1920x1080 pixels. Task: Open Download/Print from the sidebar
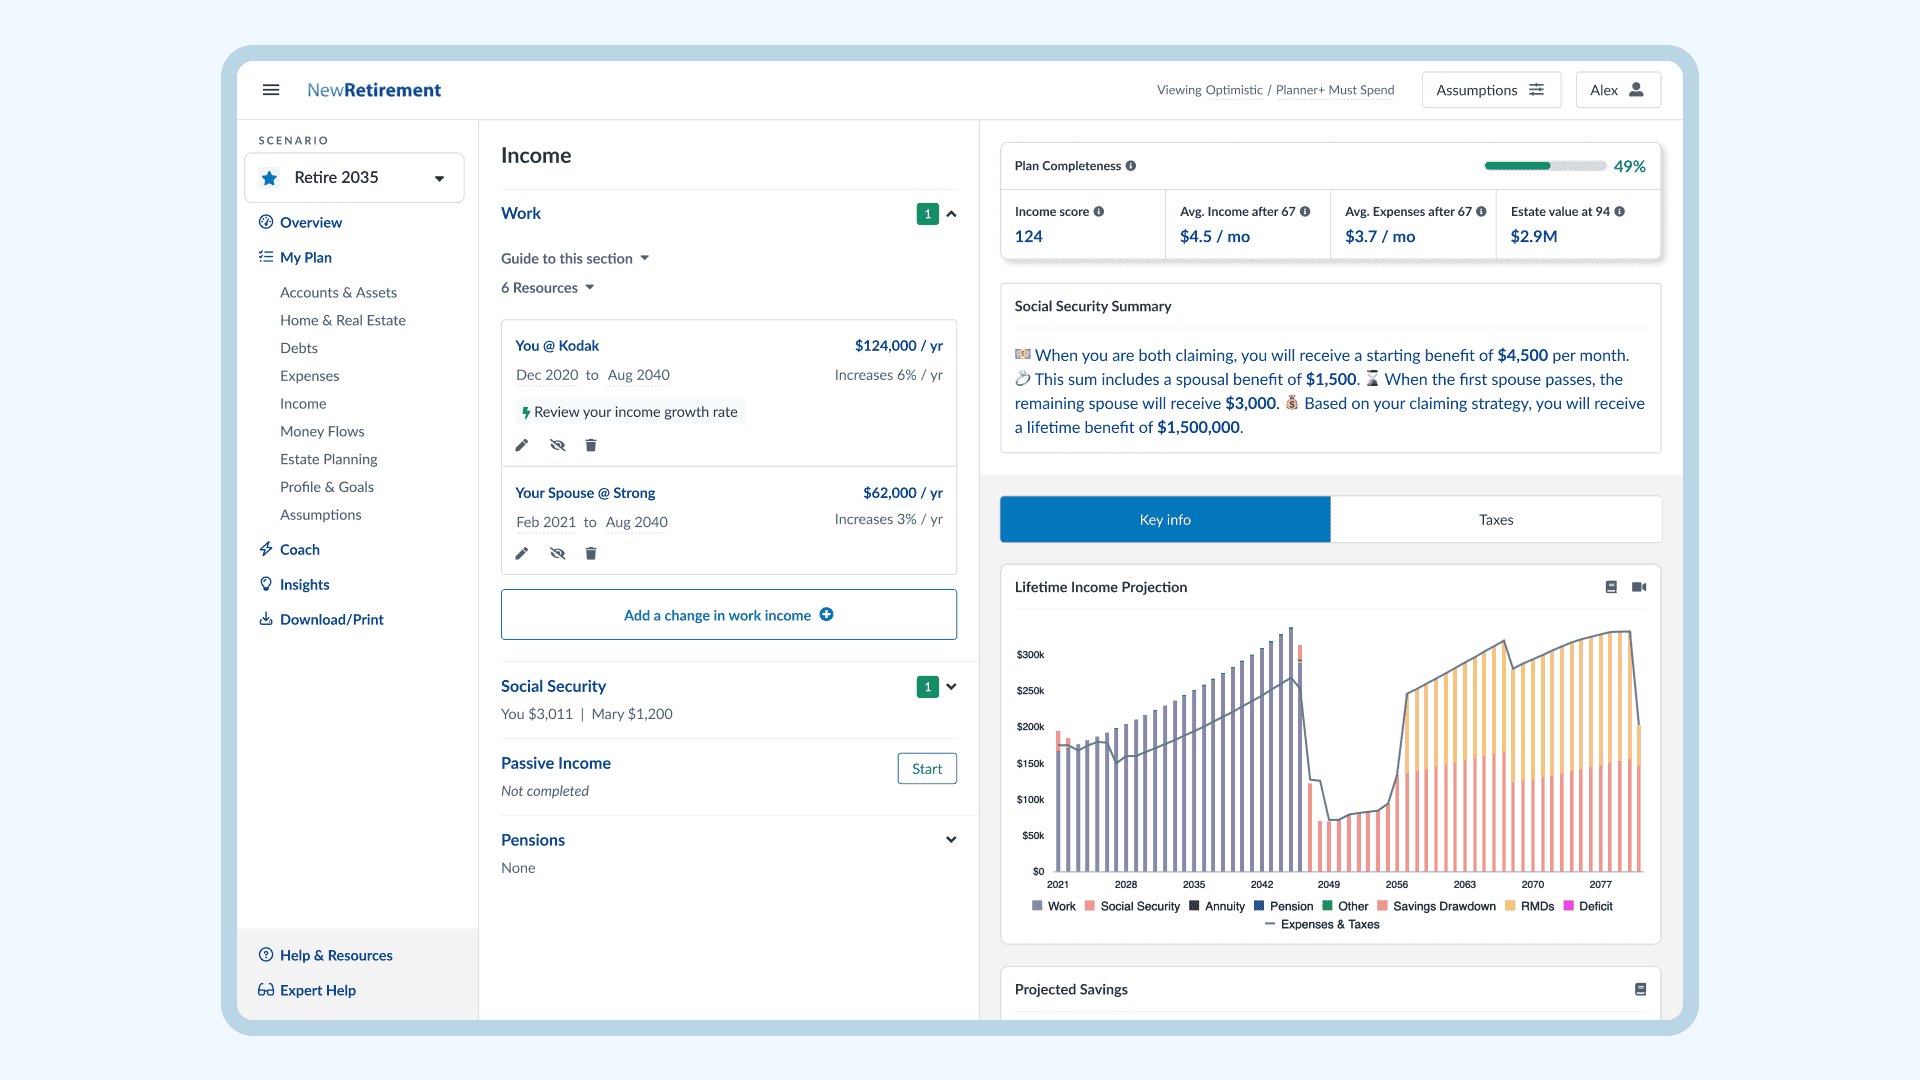point(331,619)
